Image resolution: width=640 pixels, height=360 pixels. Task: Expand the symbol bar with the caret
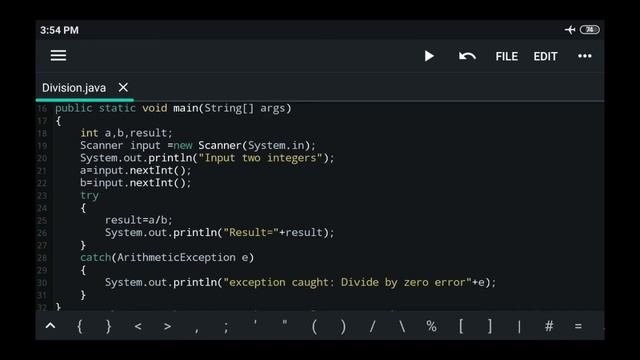coord(50,326)
